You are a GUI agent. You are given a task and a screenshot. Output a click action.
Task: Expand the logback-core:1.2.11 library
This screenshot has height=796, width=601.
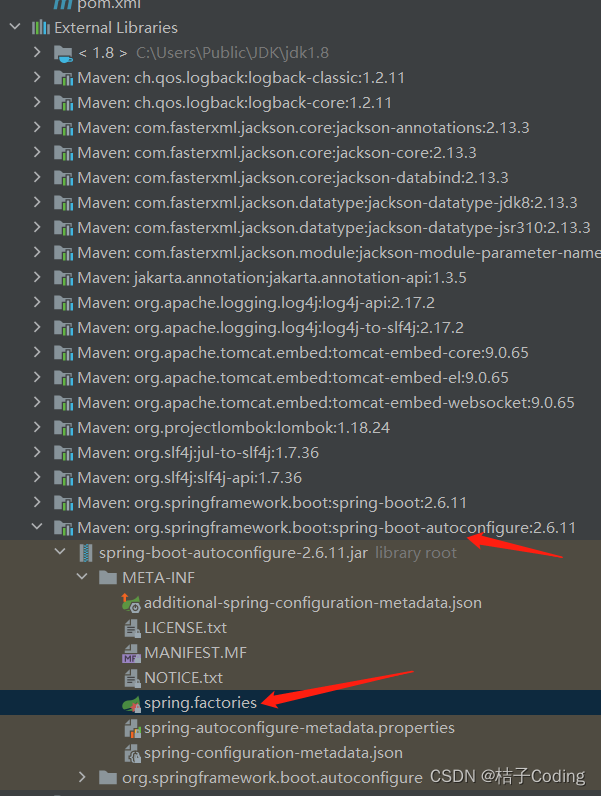pos(37,102)
